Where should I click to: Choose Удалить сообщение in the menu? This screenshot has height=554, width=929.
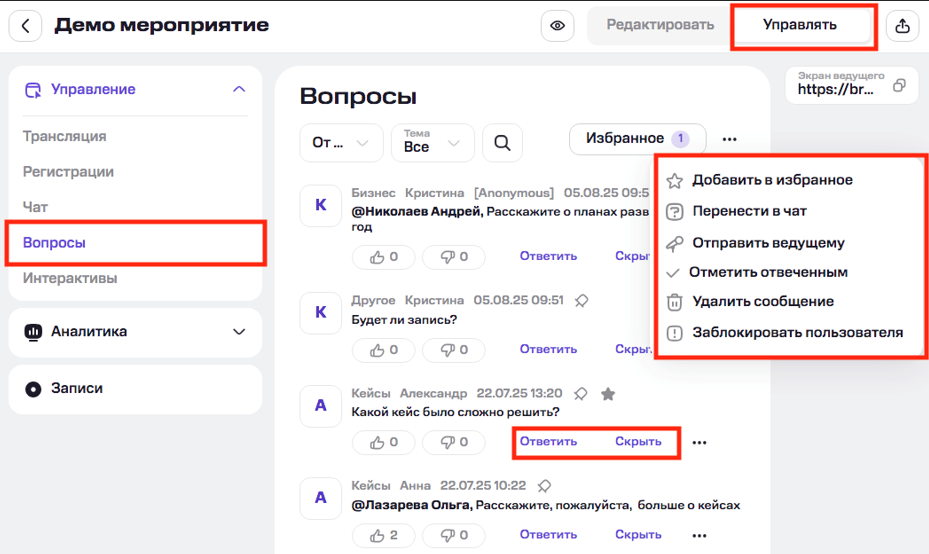click(762, 301)
